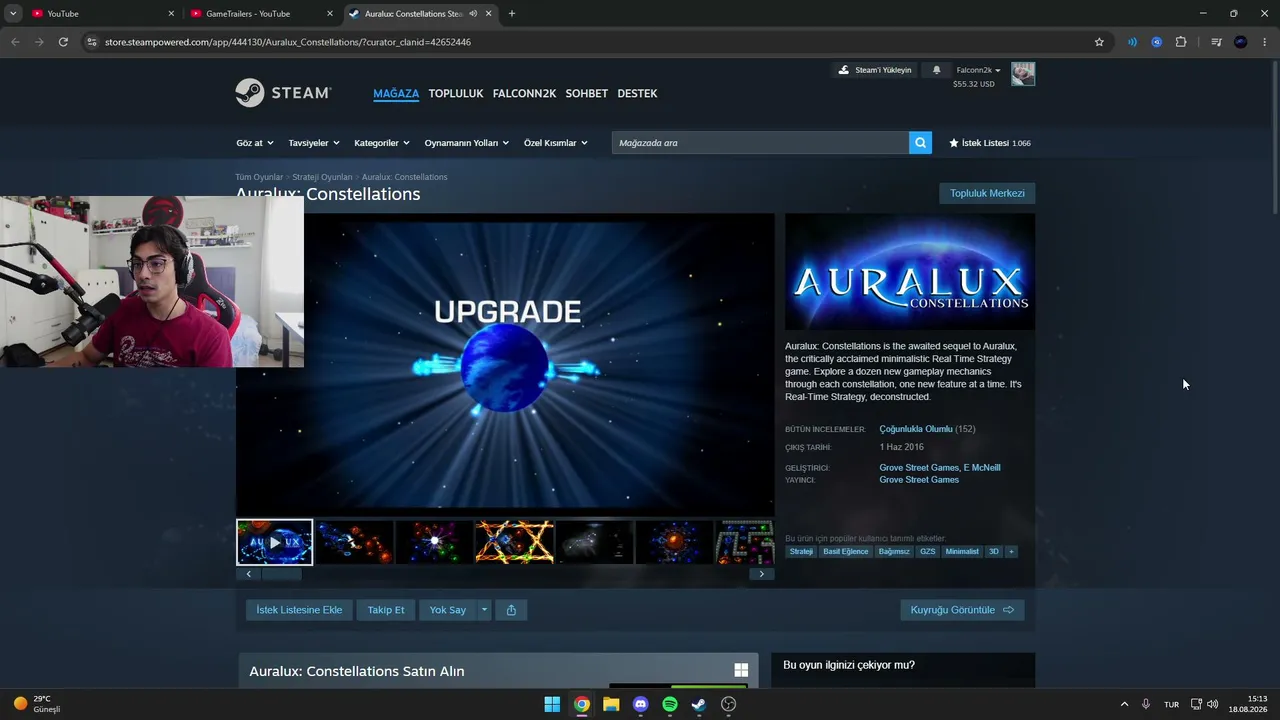Click the media strip left arrow
The width and height of the screenshot is (1280, 720).
tap(248, 574)
